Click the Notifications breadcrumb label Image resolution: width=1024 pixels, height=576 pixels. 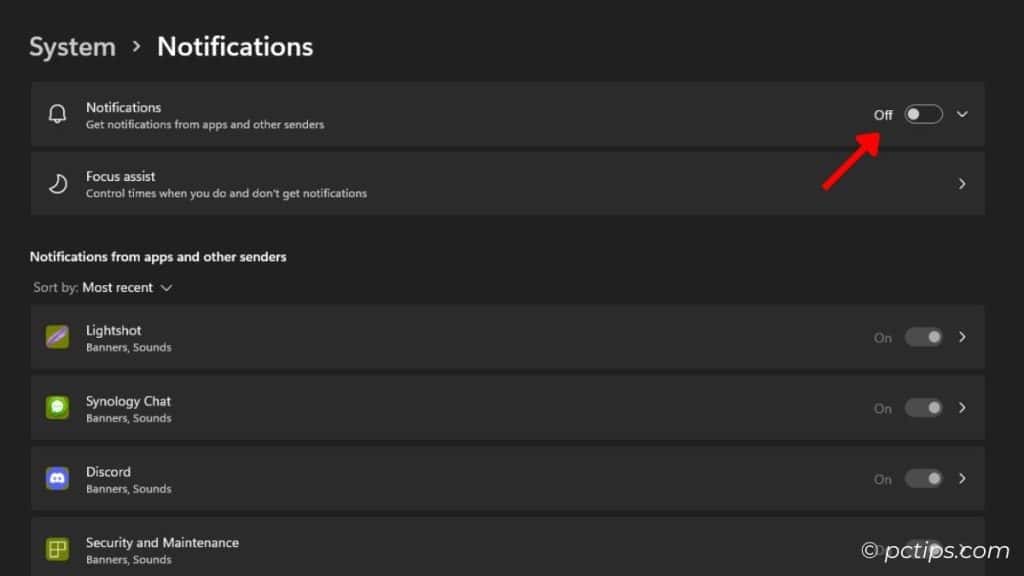tap(235, 46)
